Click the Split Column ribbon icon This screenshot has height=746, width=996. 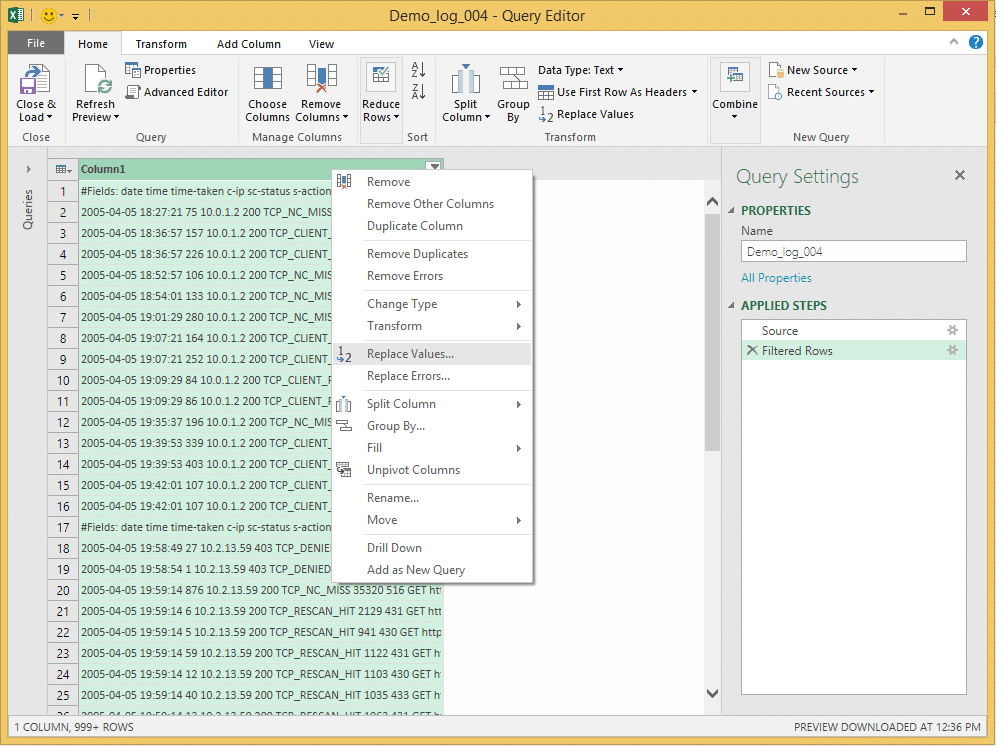pyautogui.click(x=466, y=79)
